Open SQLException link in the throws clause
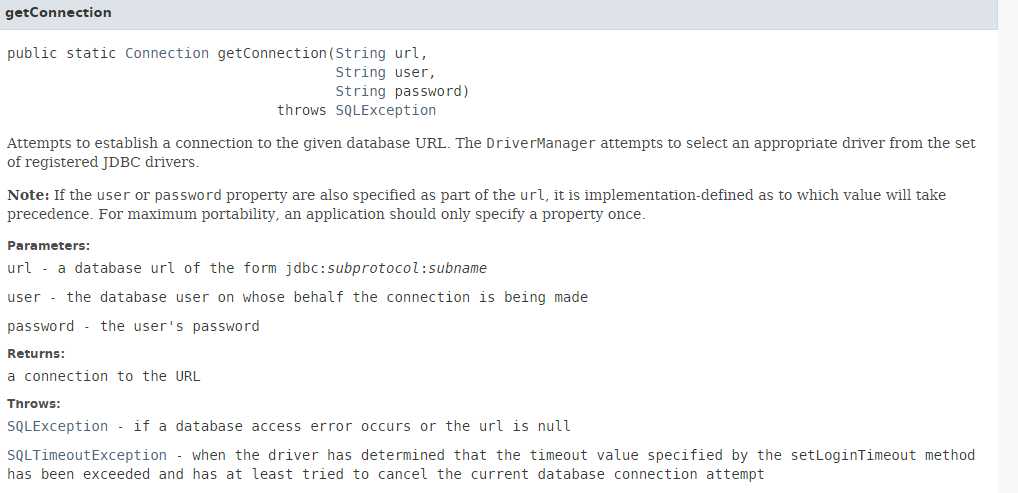Screen dimensions: 1018x493 pos(386,110)
